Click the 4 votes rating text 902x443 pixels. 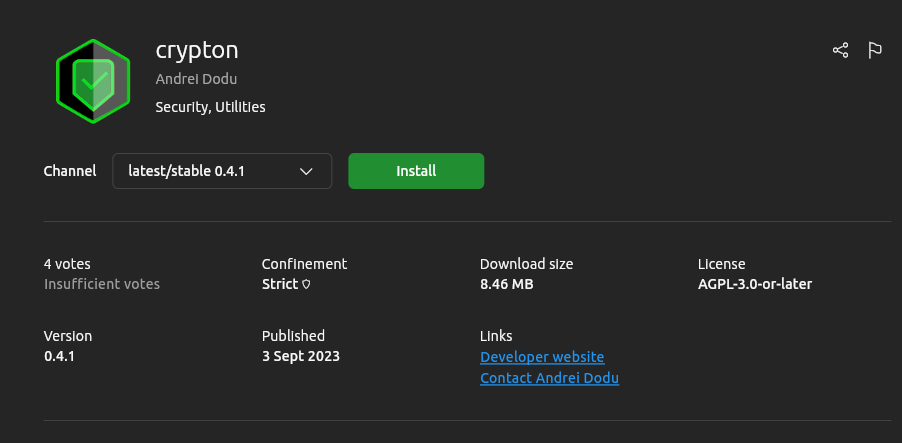[67, 264]
